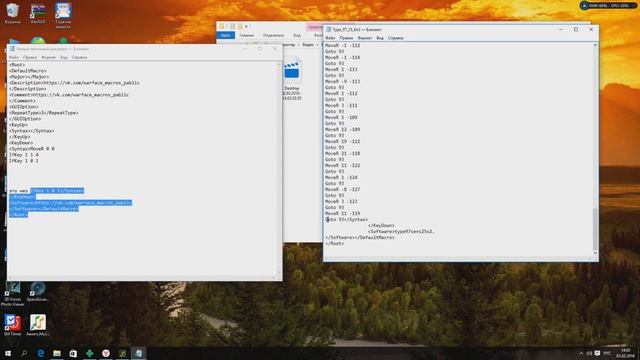This screenshot has width=640, height=360.
Task: Switch to the Notepad taskbar button
Action: (138, 353)
